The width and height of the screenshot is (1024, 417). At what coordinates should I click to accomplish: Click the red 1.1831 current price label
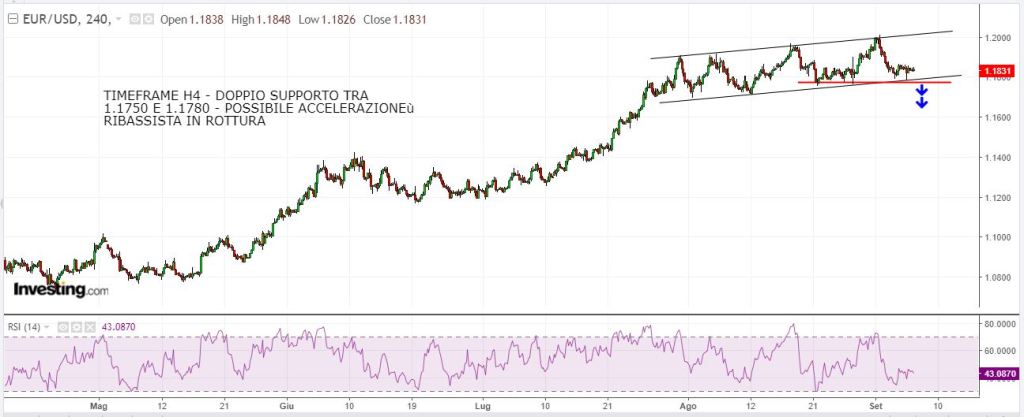pyautogui.click(x=995, y=71)
